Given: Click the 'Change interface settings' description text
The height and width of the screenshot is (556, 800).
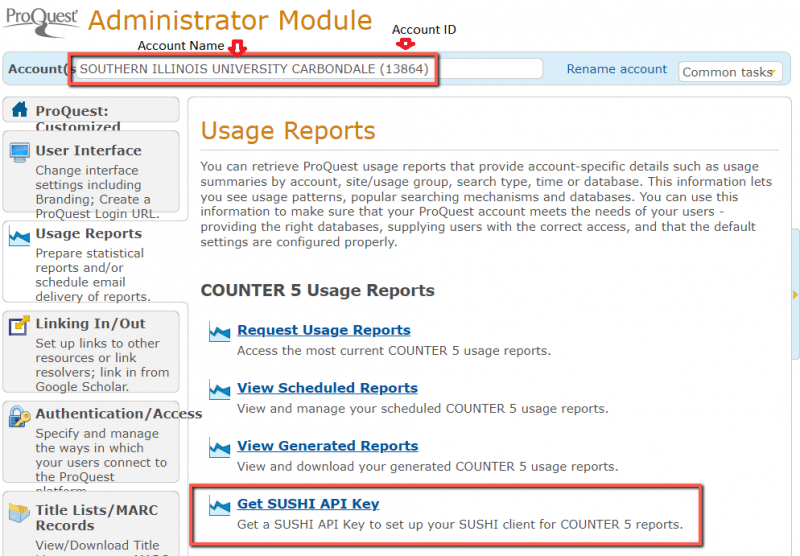Looking at the screenshot, I should (x=97, y=192).
